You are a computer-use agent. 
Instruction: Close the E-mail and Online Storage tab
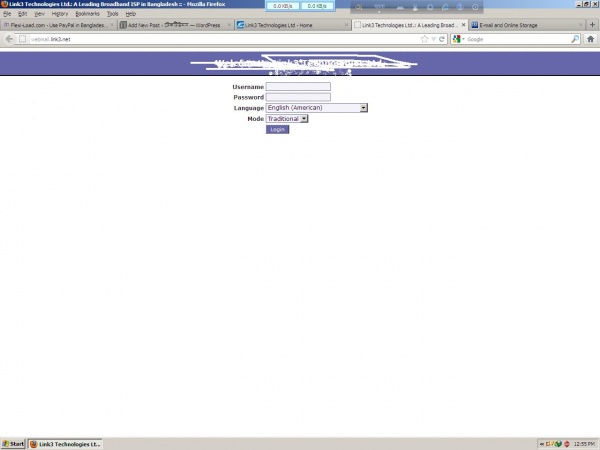point(580,25)
